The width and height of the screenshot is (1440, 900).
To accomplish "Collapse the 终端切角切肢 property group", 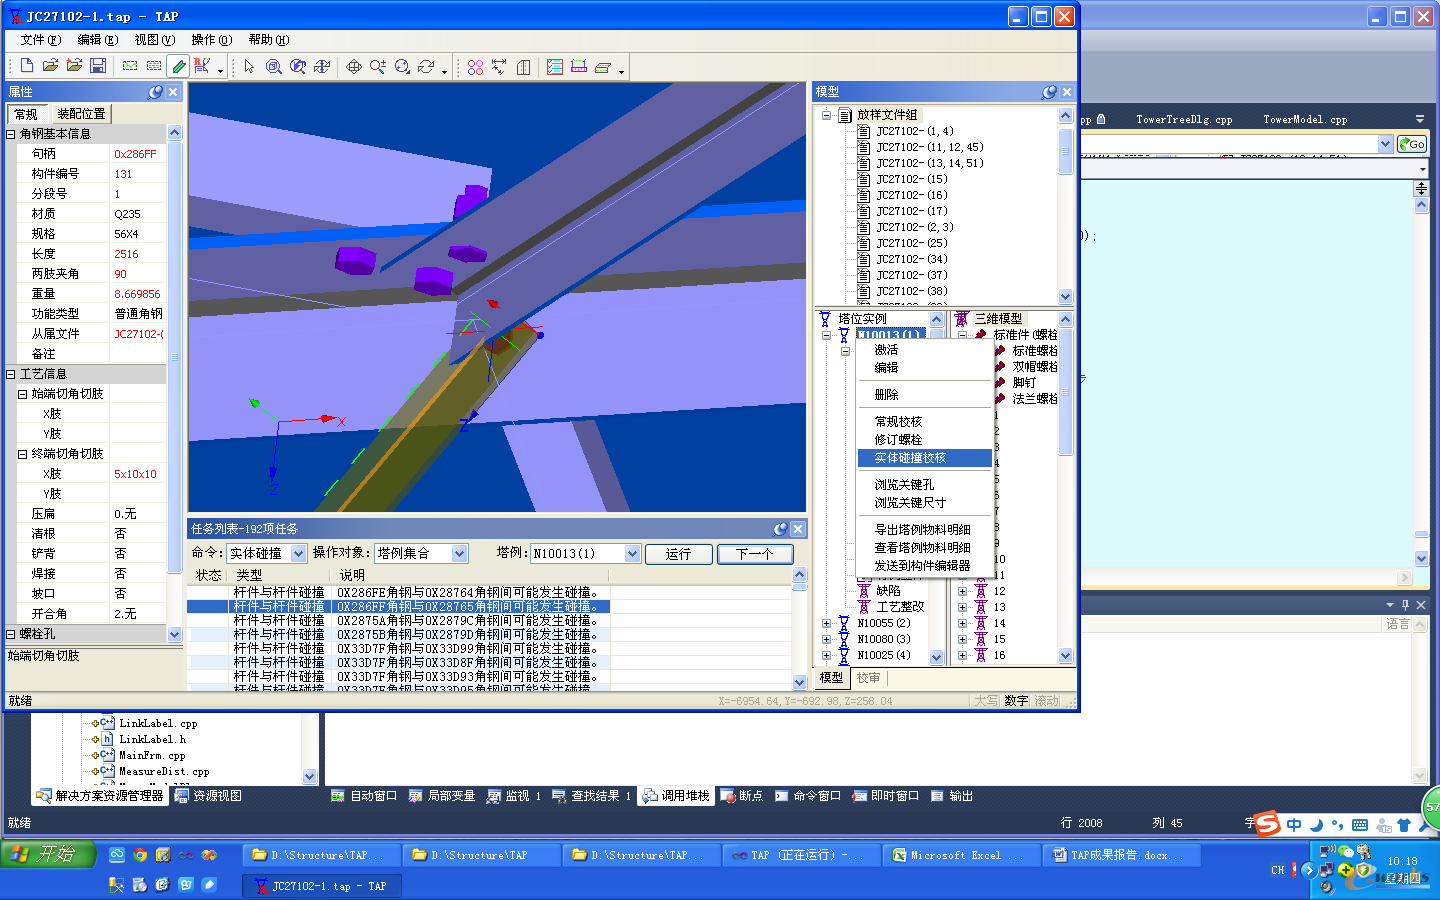I will [x=22, y=454].
